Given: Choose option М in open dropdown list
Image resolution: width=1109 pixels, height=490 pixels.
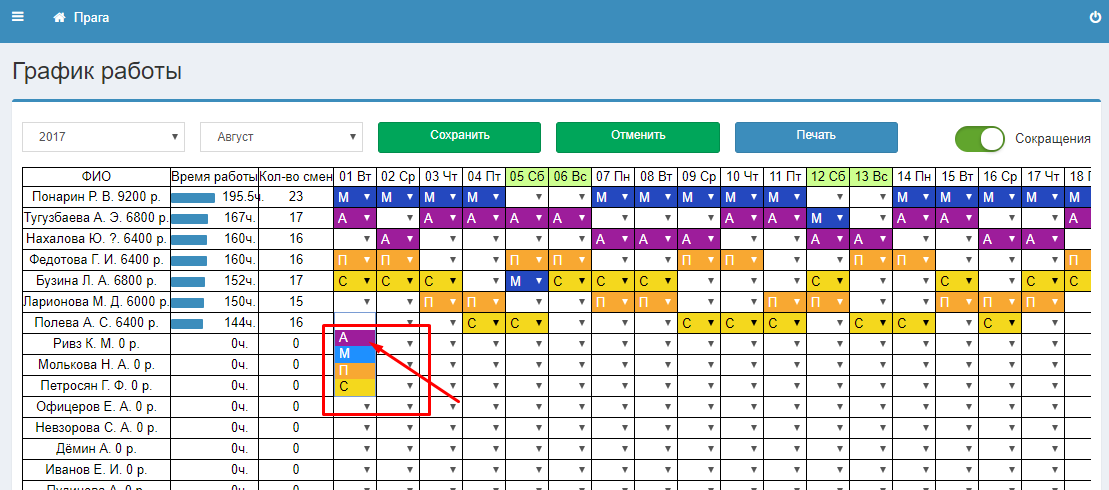Looking at the screenshot, I should coord(354,354).
